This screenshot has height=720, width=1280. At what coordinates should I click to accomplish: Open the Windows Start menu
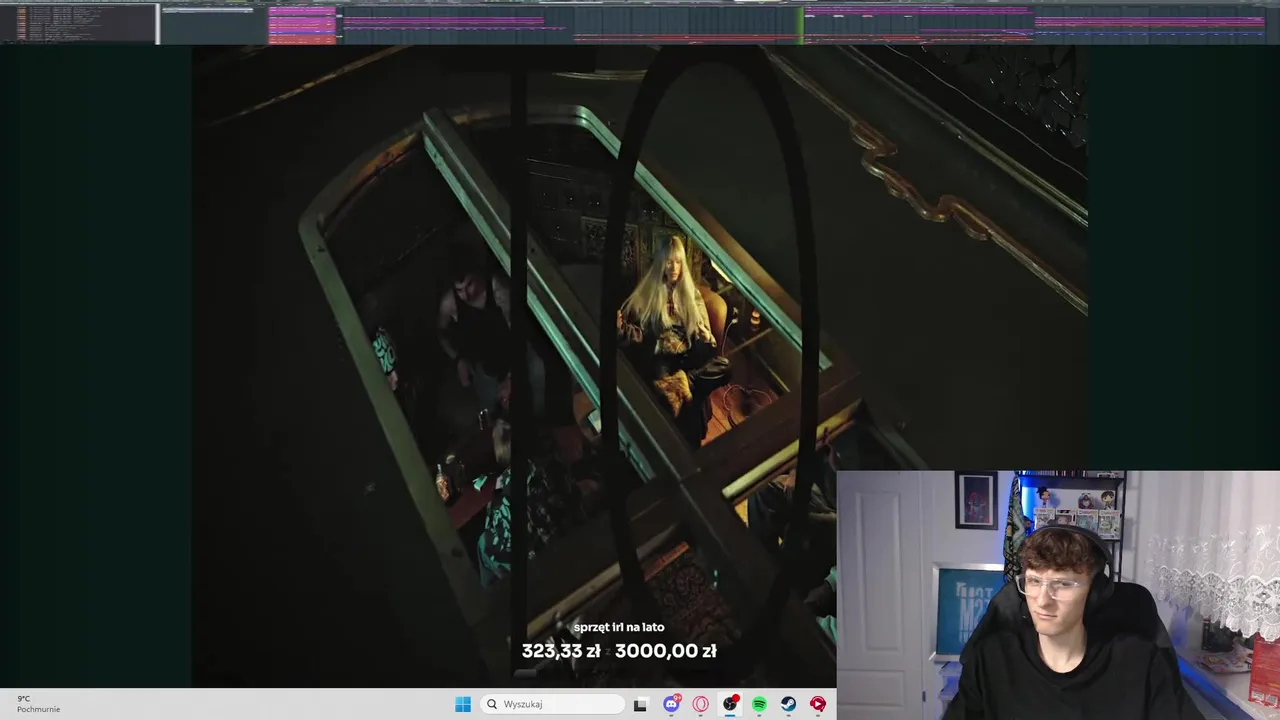[x=463, y=704]
